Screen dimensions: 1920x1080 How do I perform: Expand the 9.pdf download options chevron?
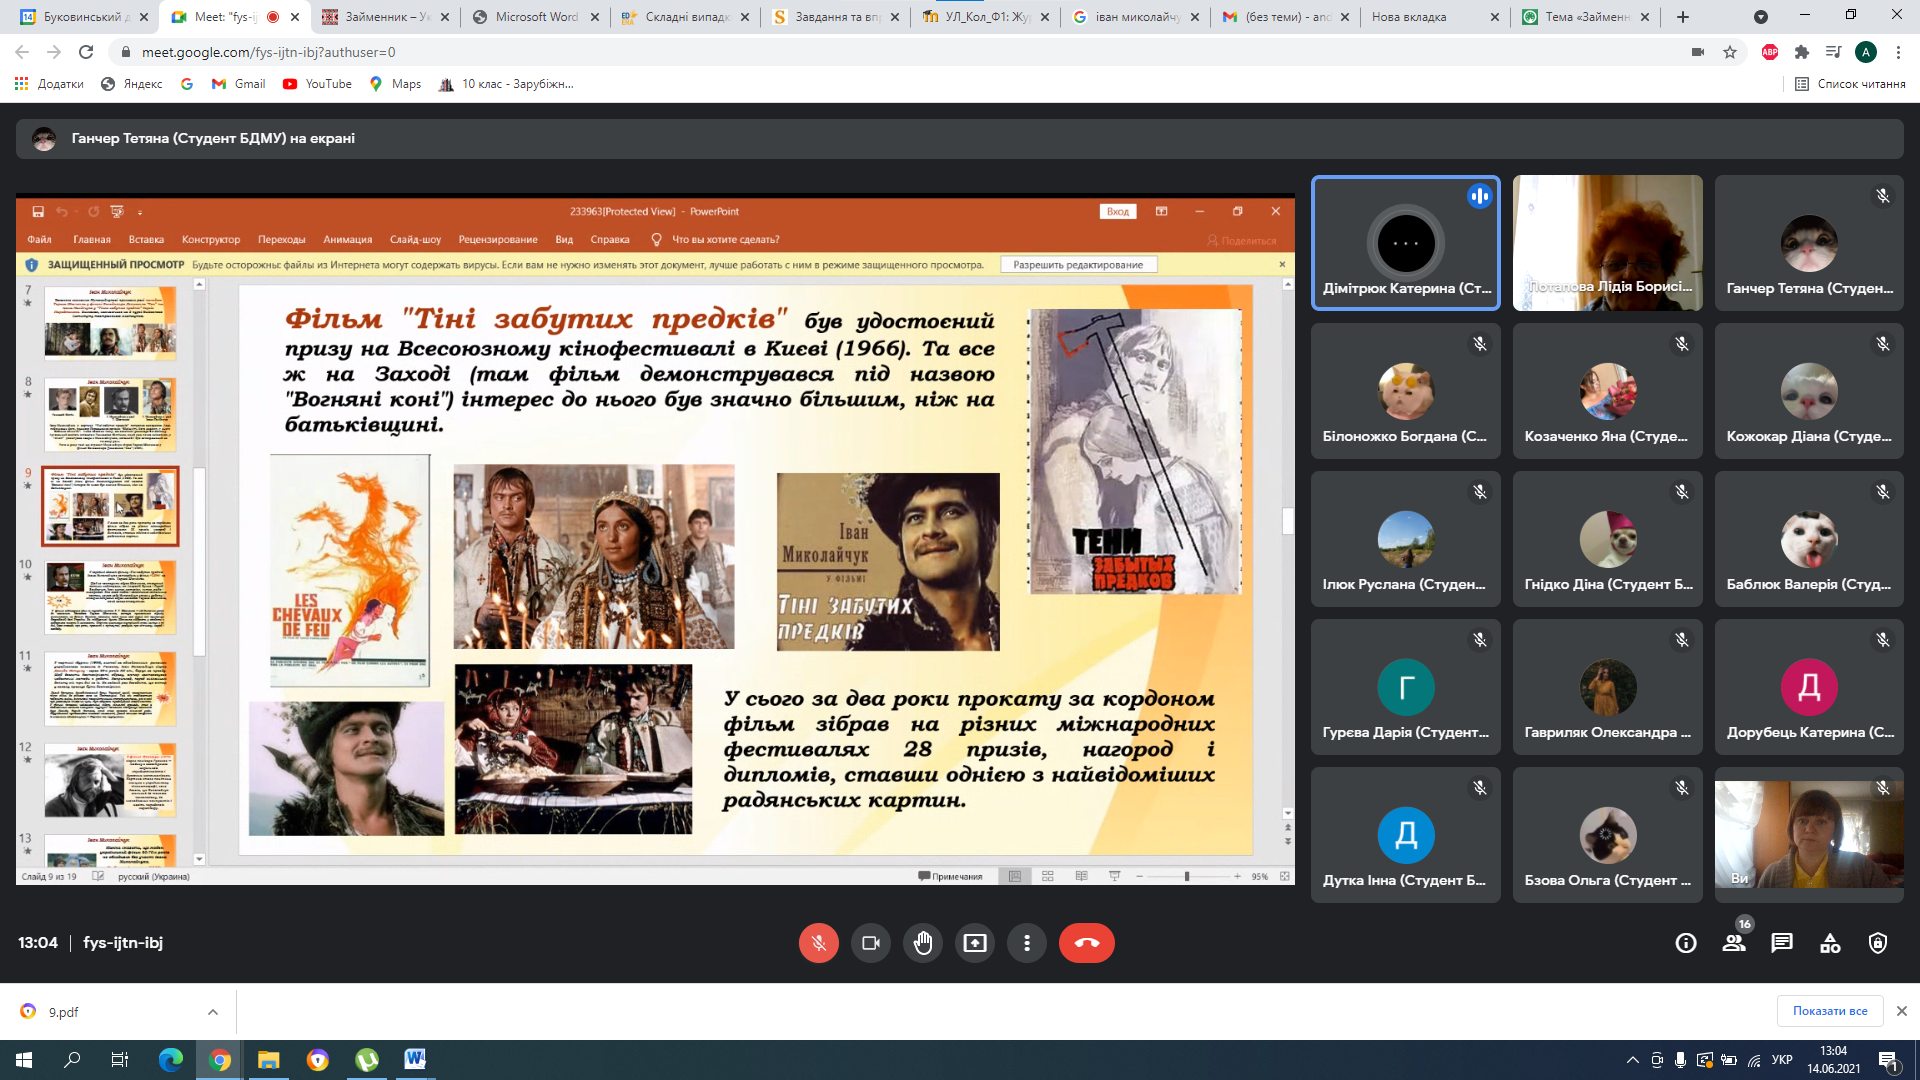213,1012
